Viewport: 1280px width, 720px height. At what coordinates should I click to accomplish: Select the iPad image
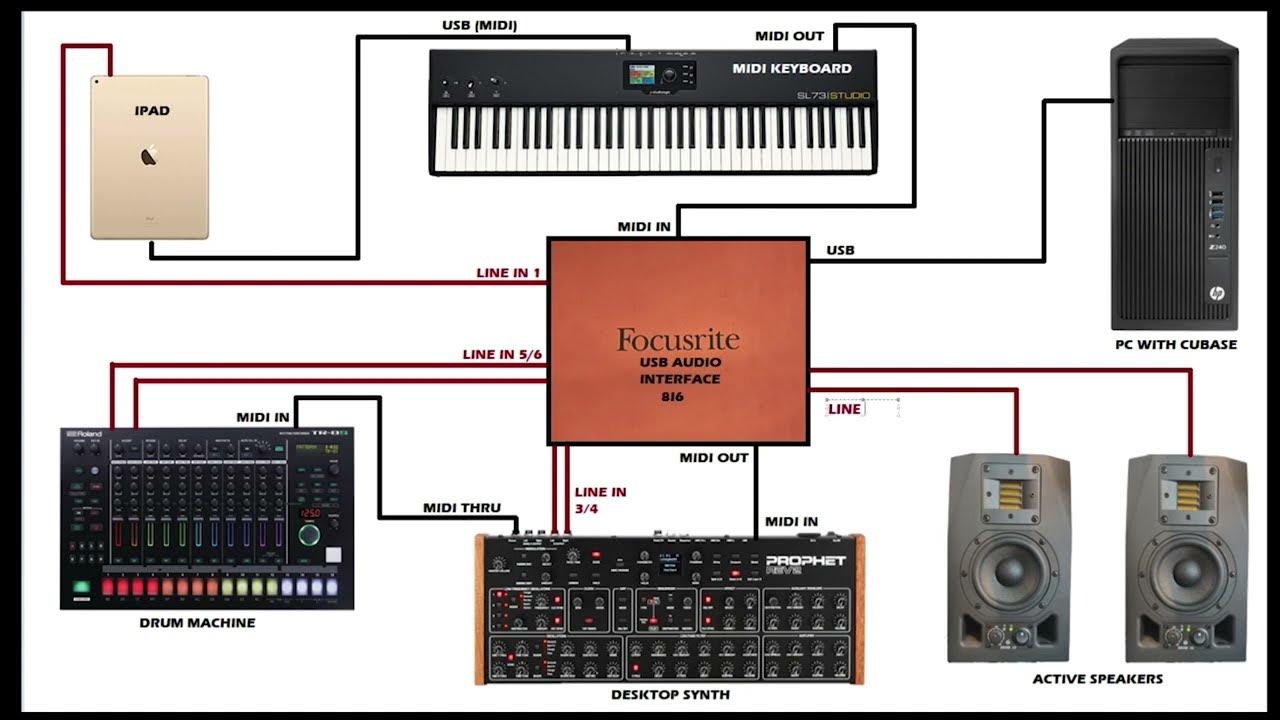[149, 157]
